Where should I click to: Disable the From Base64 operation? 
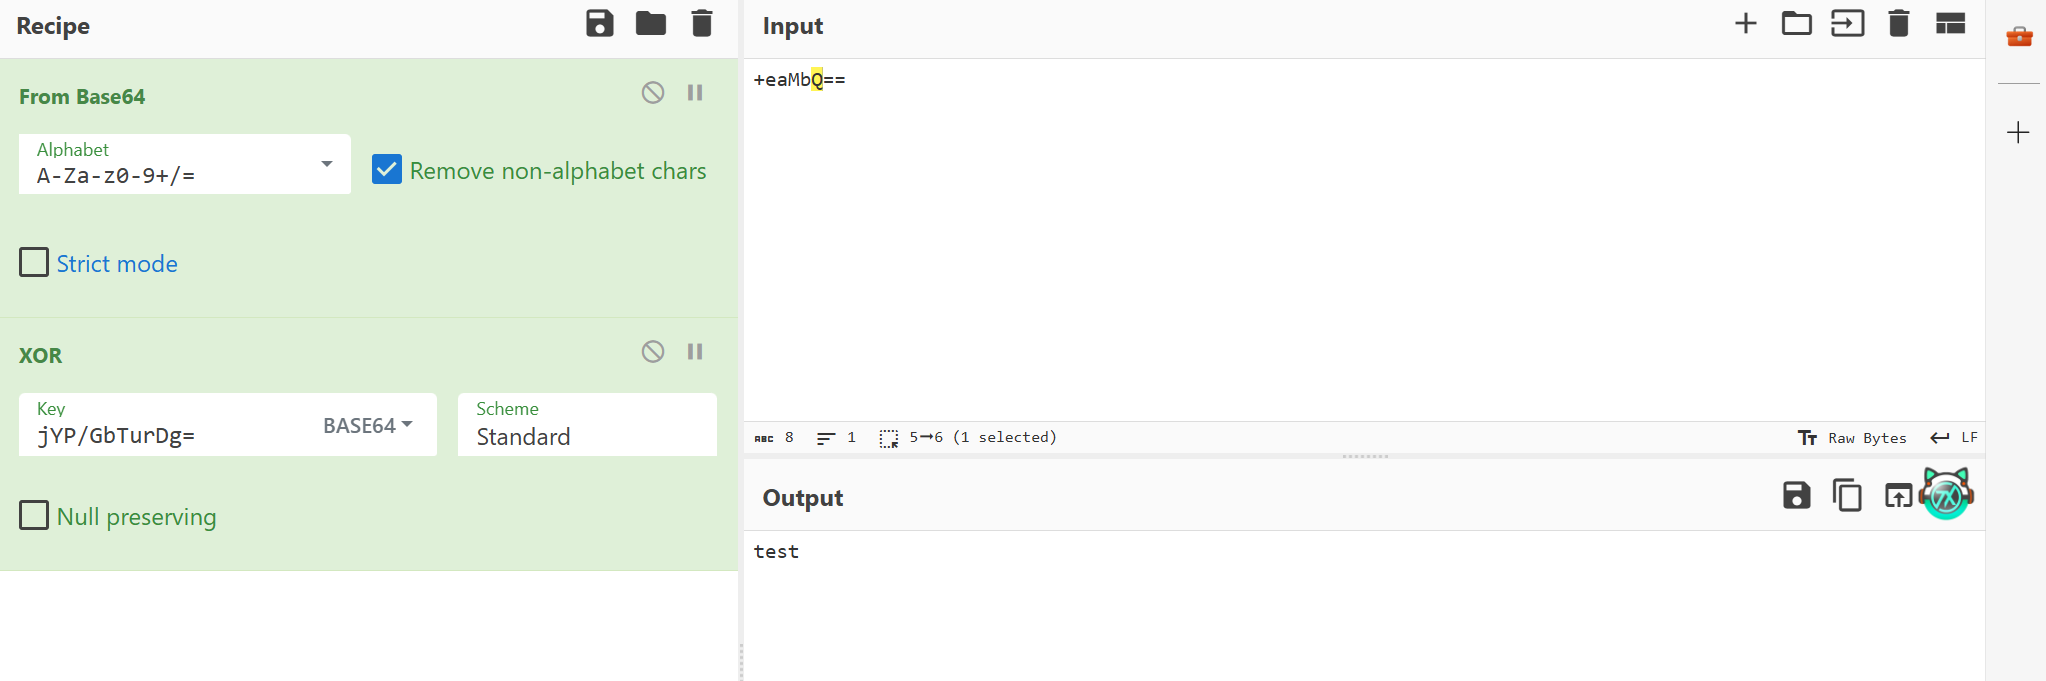(x=653, y=93)
